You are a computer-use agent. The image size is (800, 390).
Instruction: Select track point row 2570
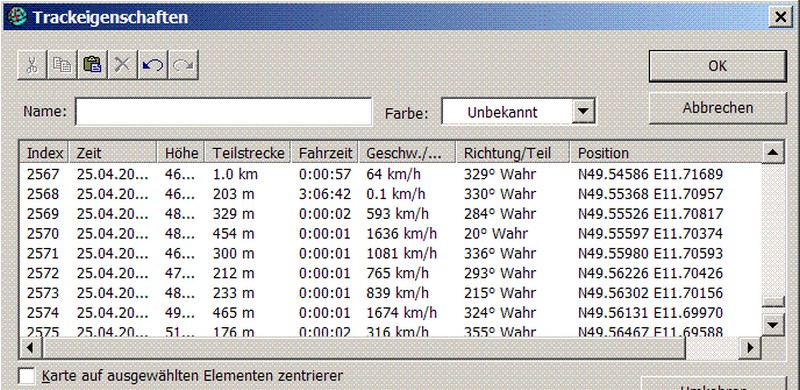[391, 234]
